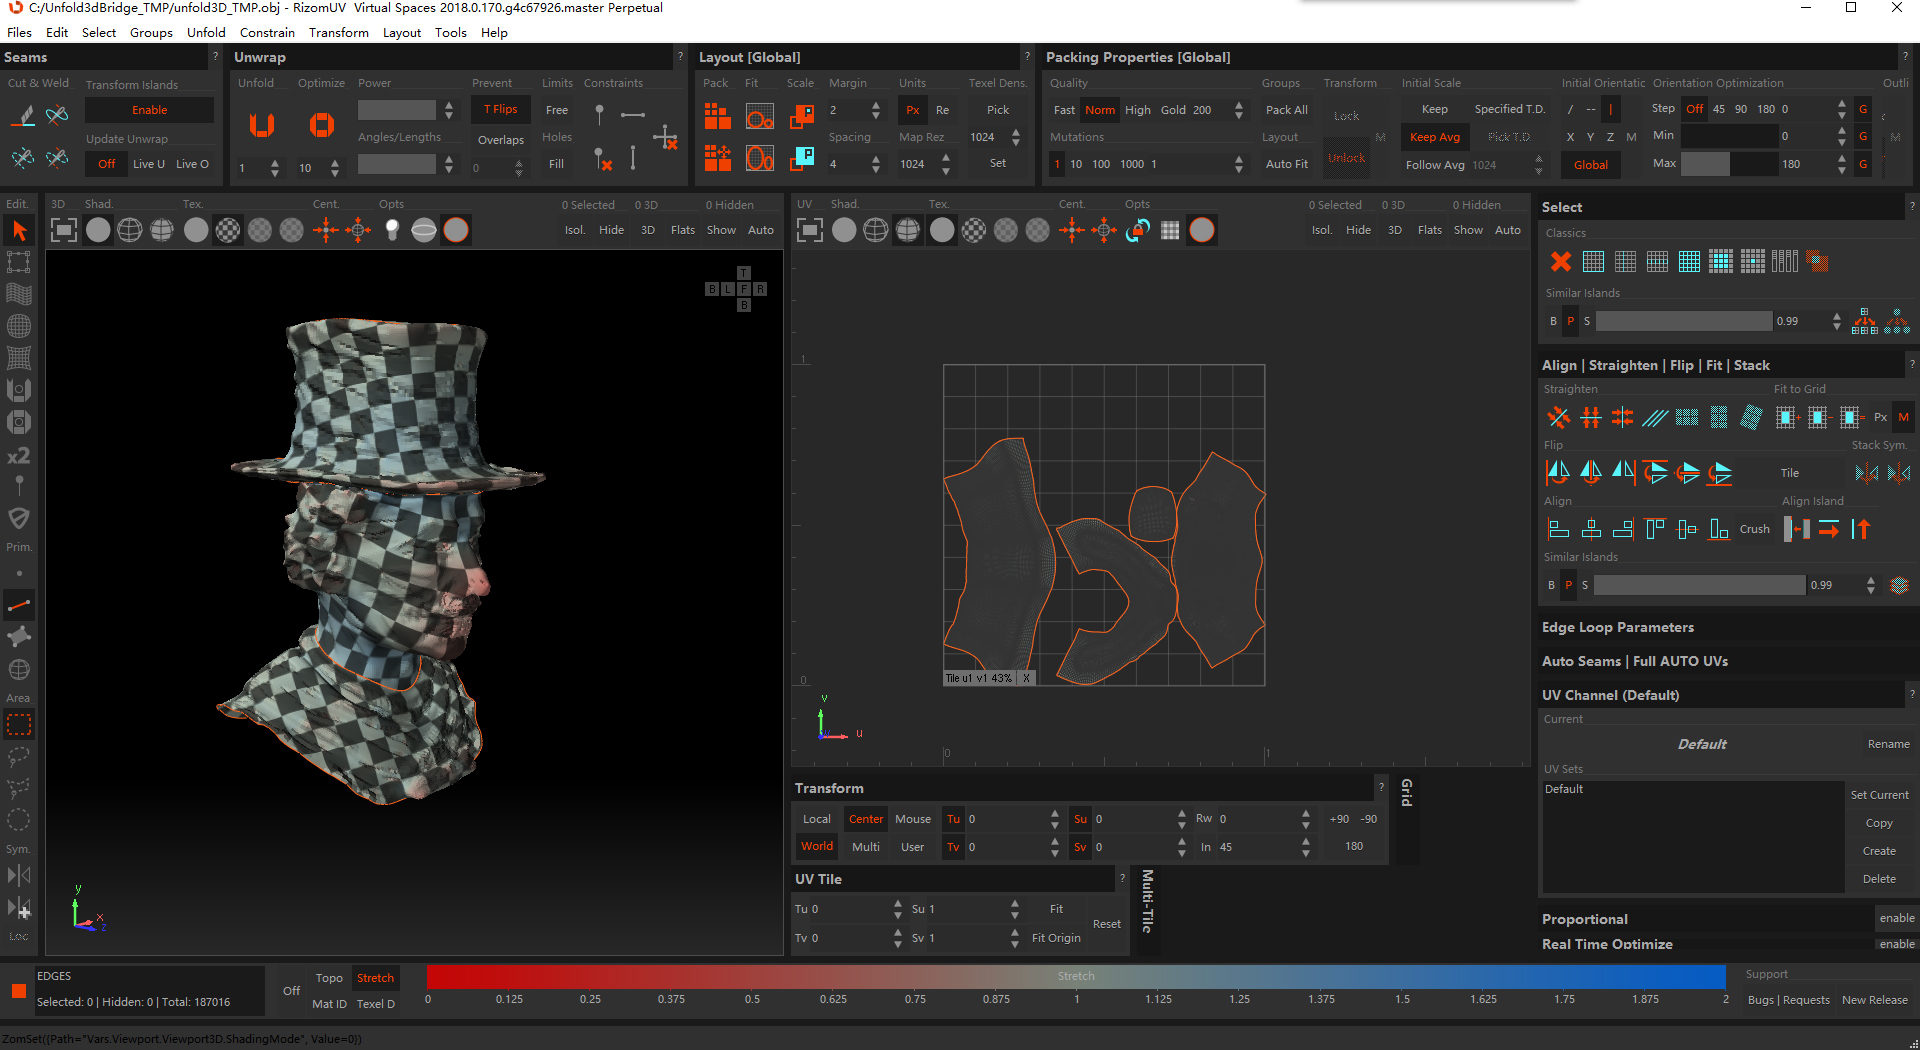Click the Auto Fit button
This screenshot has height=1050, width=1920.
click(1286, 164)
